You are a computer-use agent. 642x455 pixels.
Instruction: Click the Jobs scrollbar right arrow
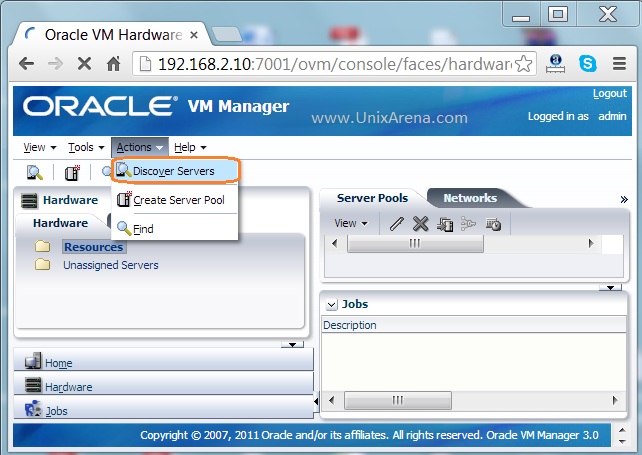tap(615, 400)
